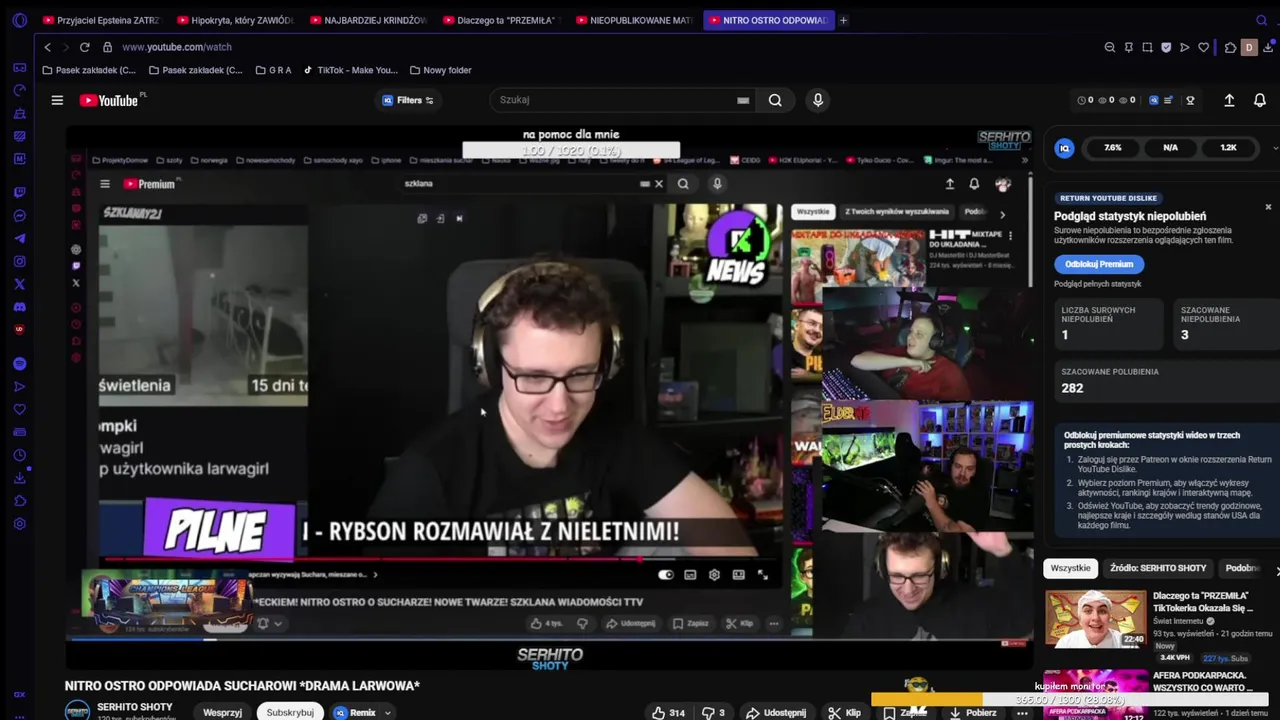Open the 'Dlaczego ta PRZEMIŁA TikTokerka' video thumbnail
Screen dimensions: 1280x720
[1096, 619]
